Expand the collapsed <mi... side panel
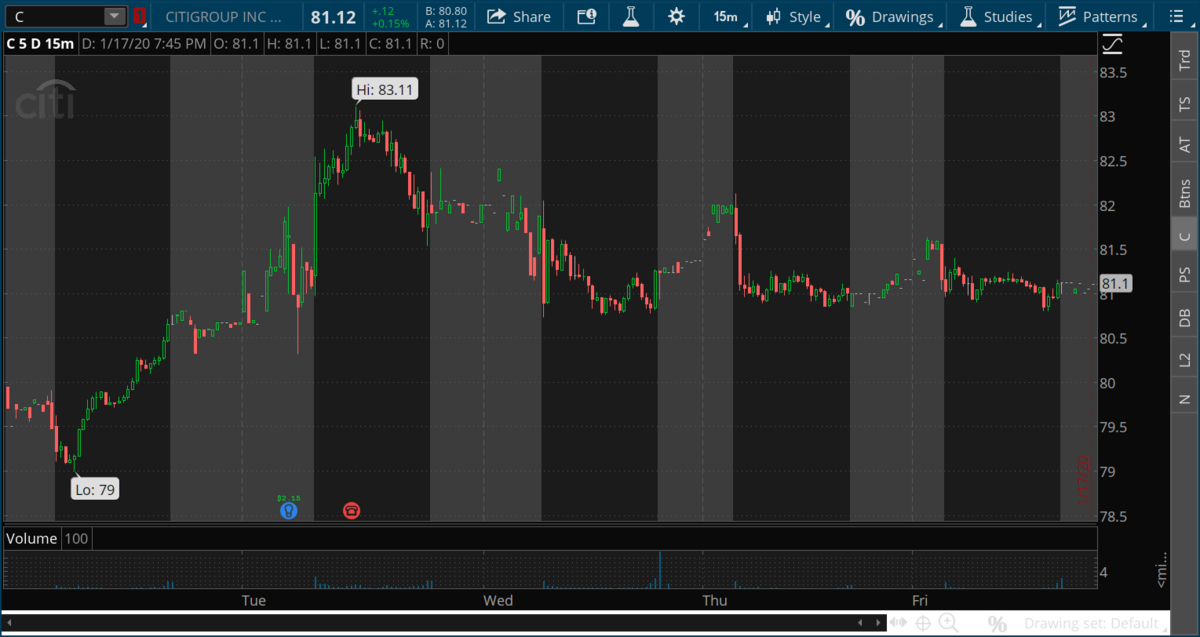 (x=1162, y=568)
